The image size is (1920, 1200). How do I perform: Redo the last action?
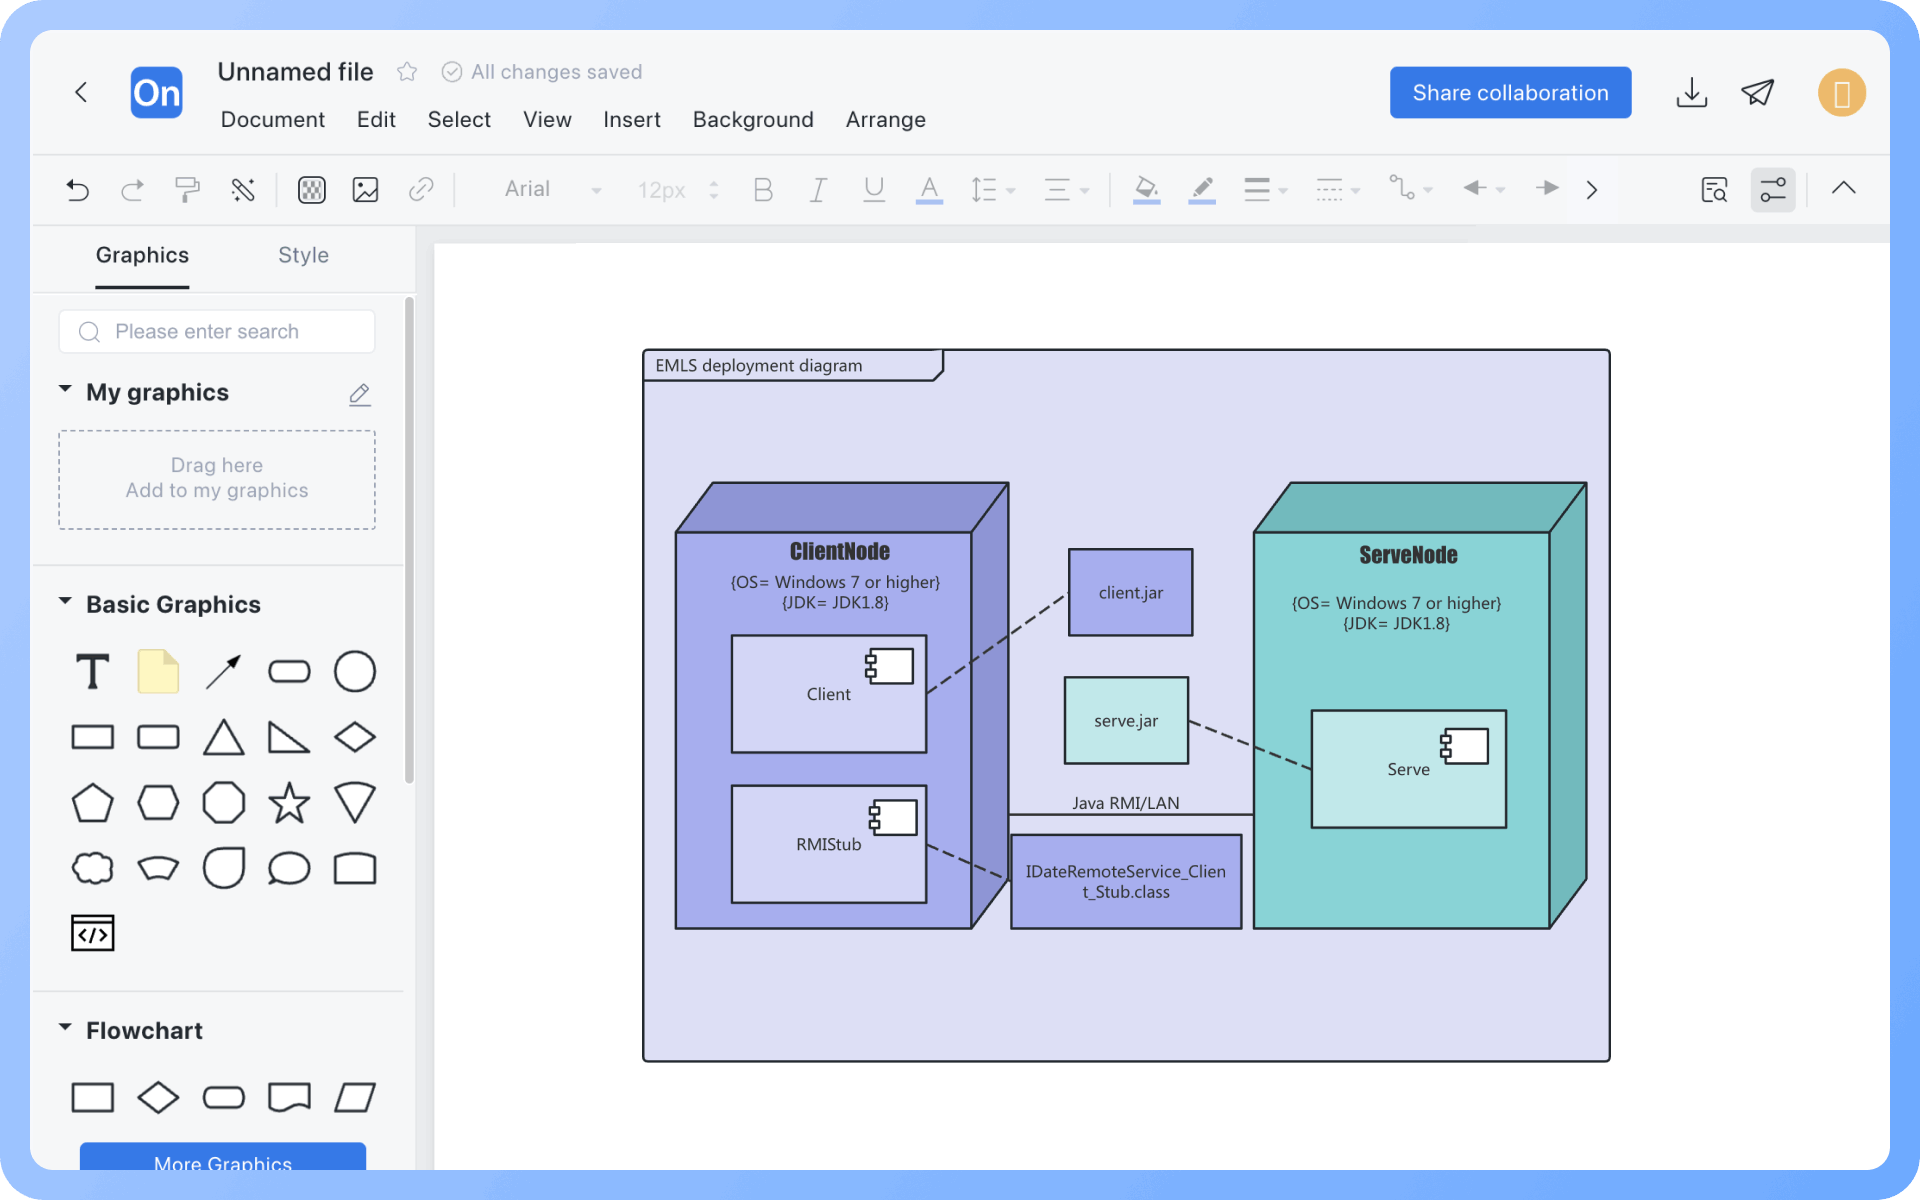click(132, 189)
